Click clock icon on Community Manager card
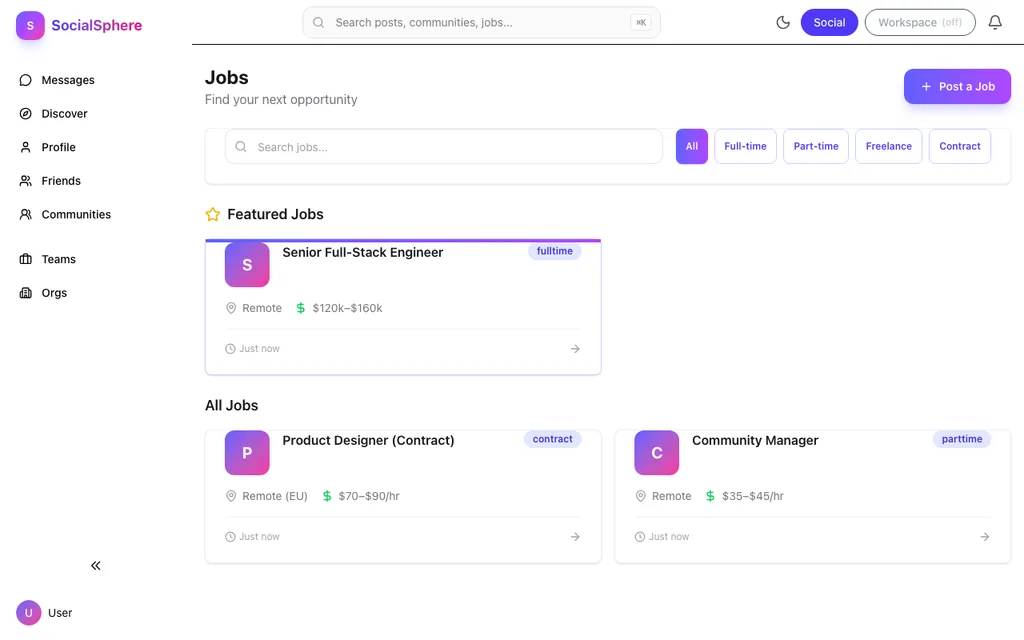1024x640 pixels. tap(639, 537)
